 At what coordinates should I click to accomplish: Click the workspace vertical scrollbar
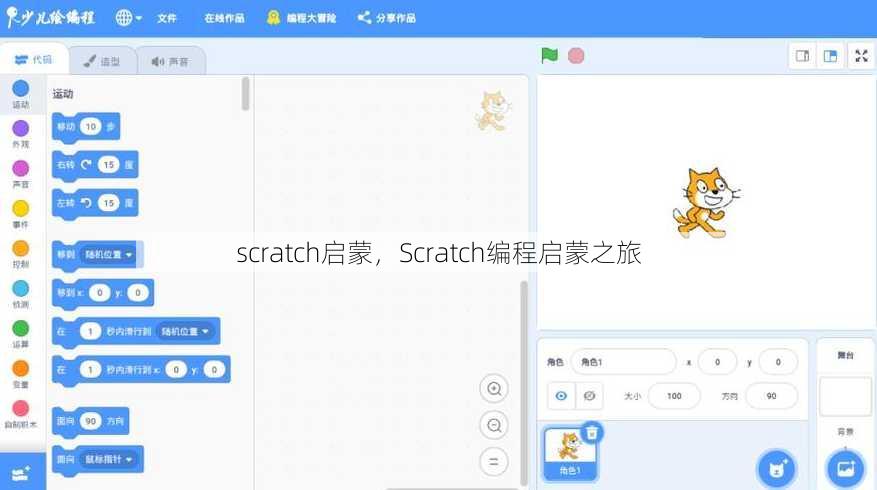[x=524, y=383]
